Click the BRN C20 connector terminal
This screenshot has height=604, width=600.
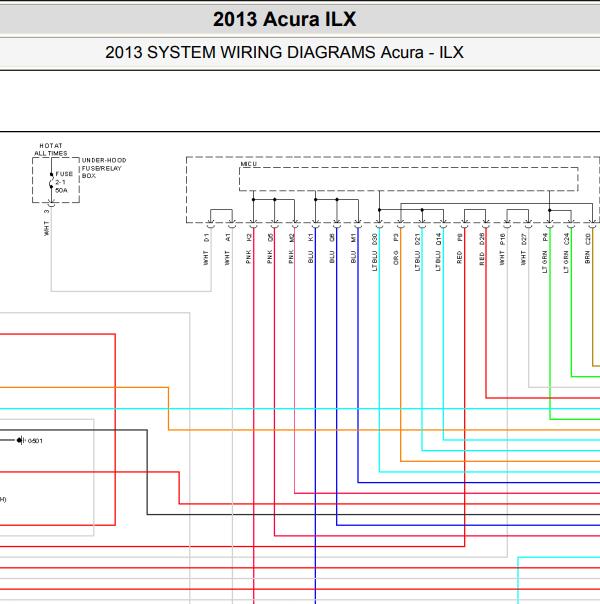[592, 224]
